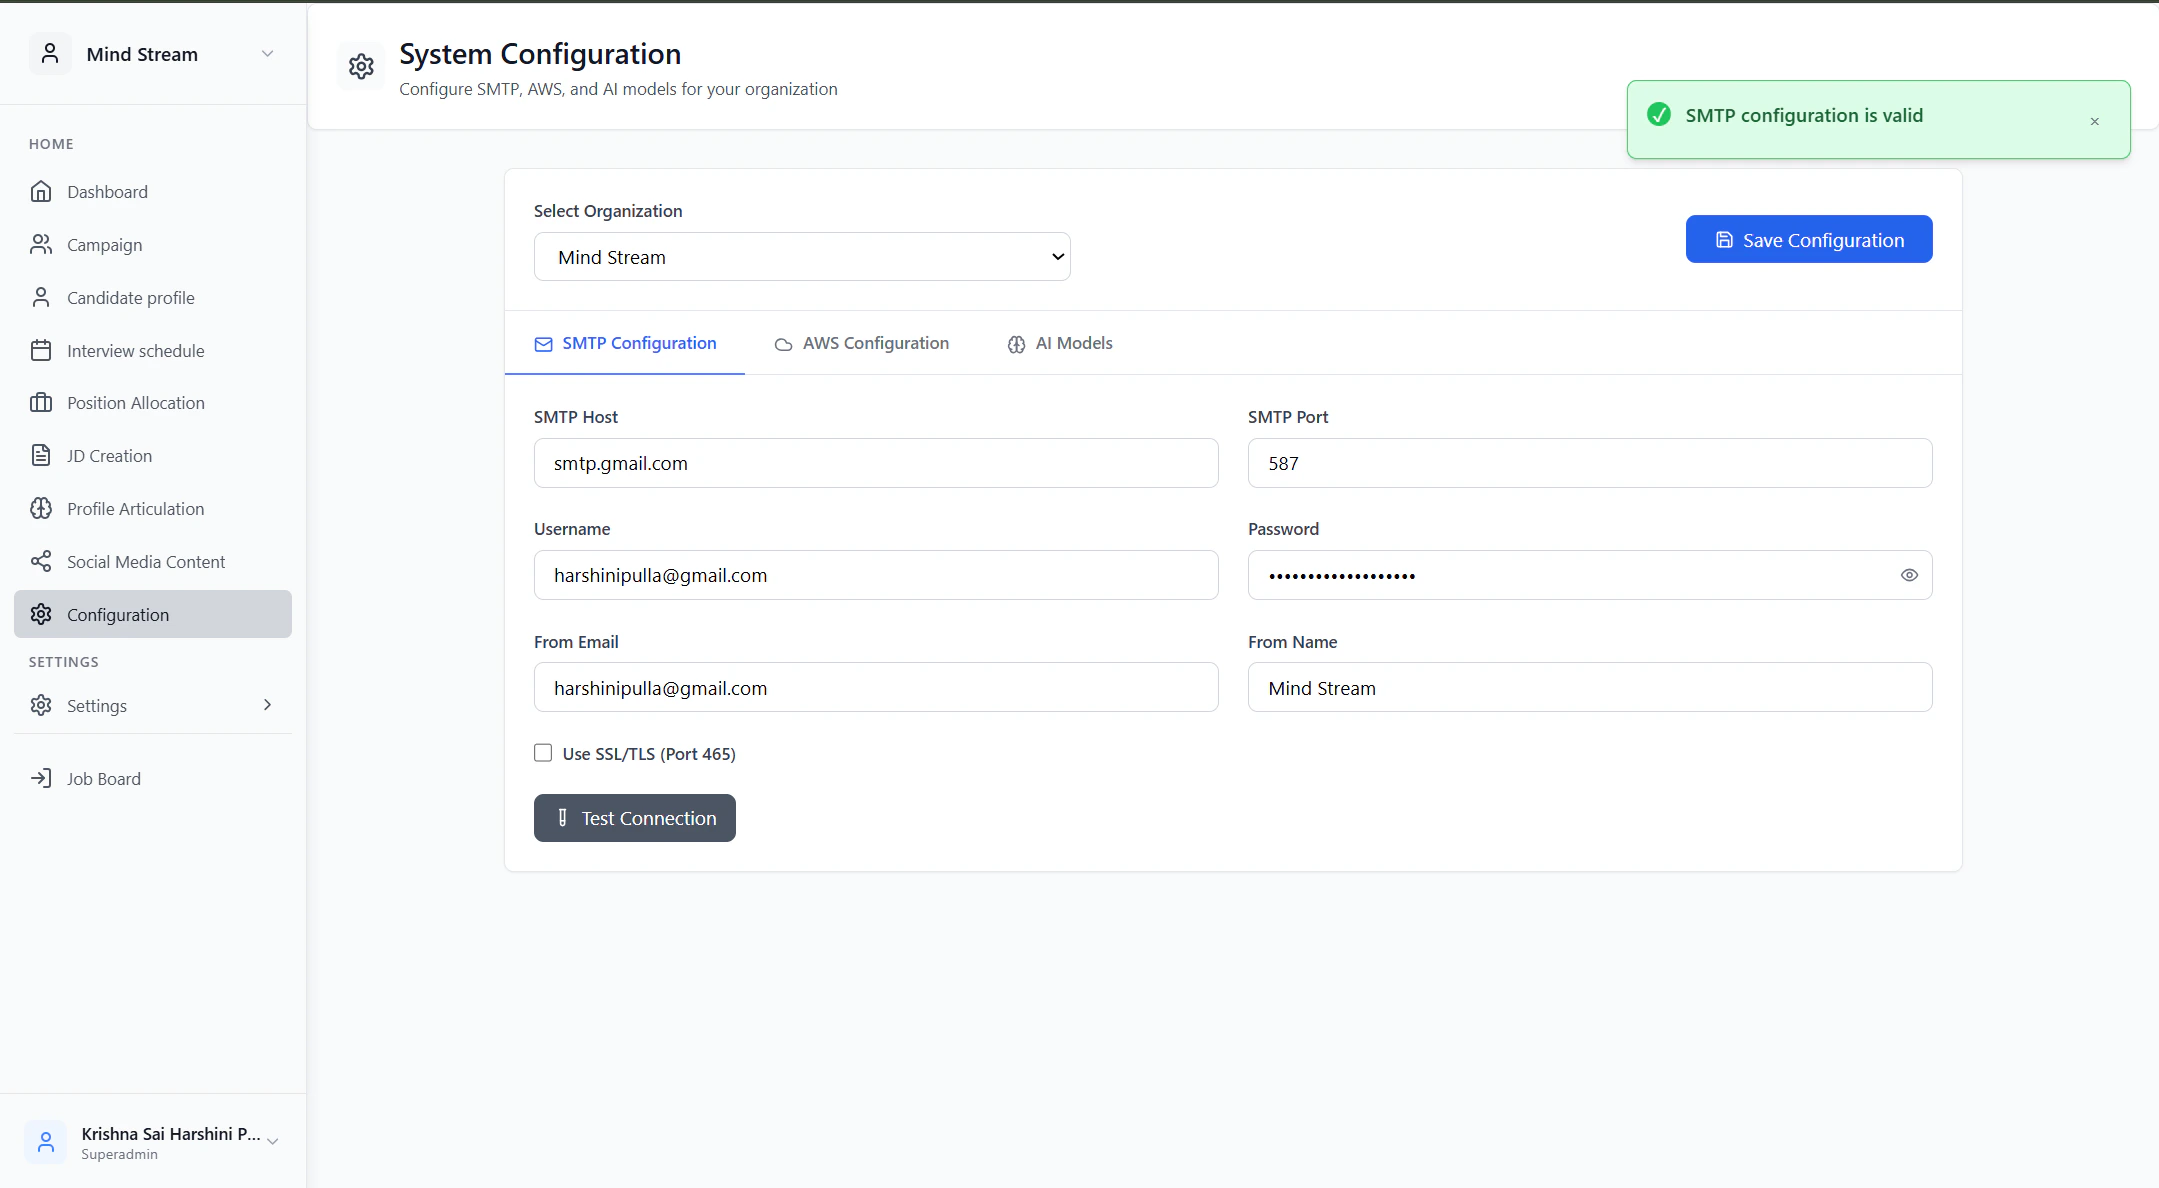The image size is (2159, 1188).
Task: Switch to the AWS Configuration tab
Action: pyautogui.click(x=861, y=344)
